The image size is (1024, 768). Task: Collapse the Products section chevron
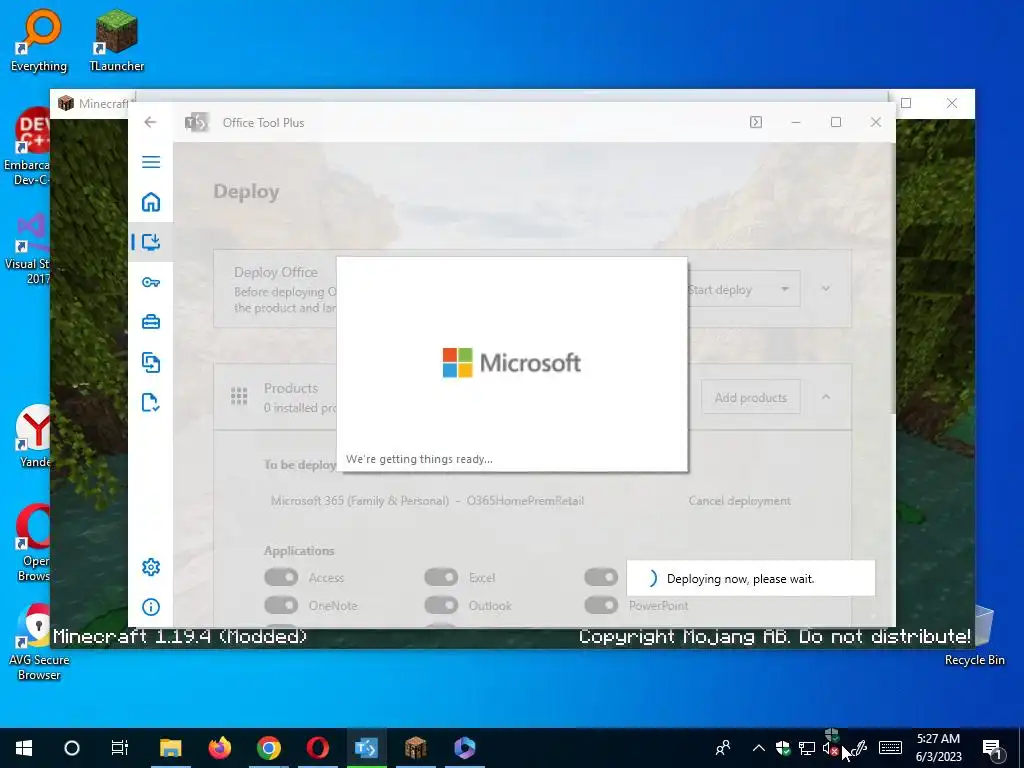pyautogui.click(x=826, y=397)
